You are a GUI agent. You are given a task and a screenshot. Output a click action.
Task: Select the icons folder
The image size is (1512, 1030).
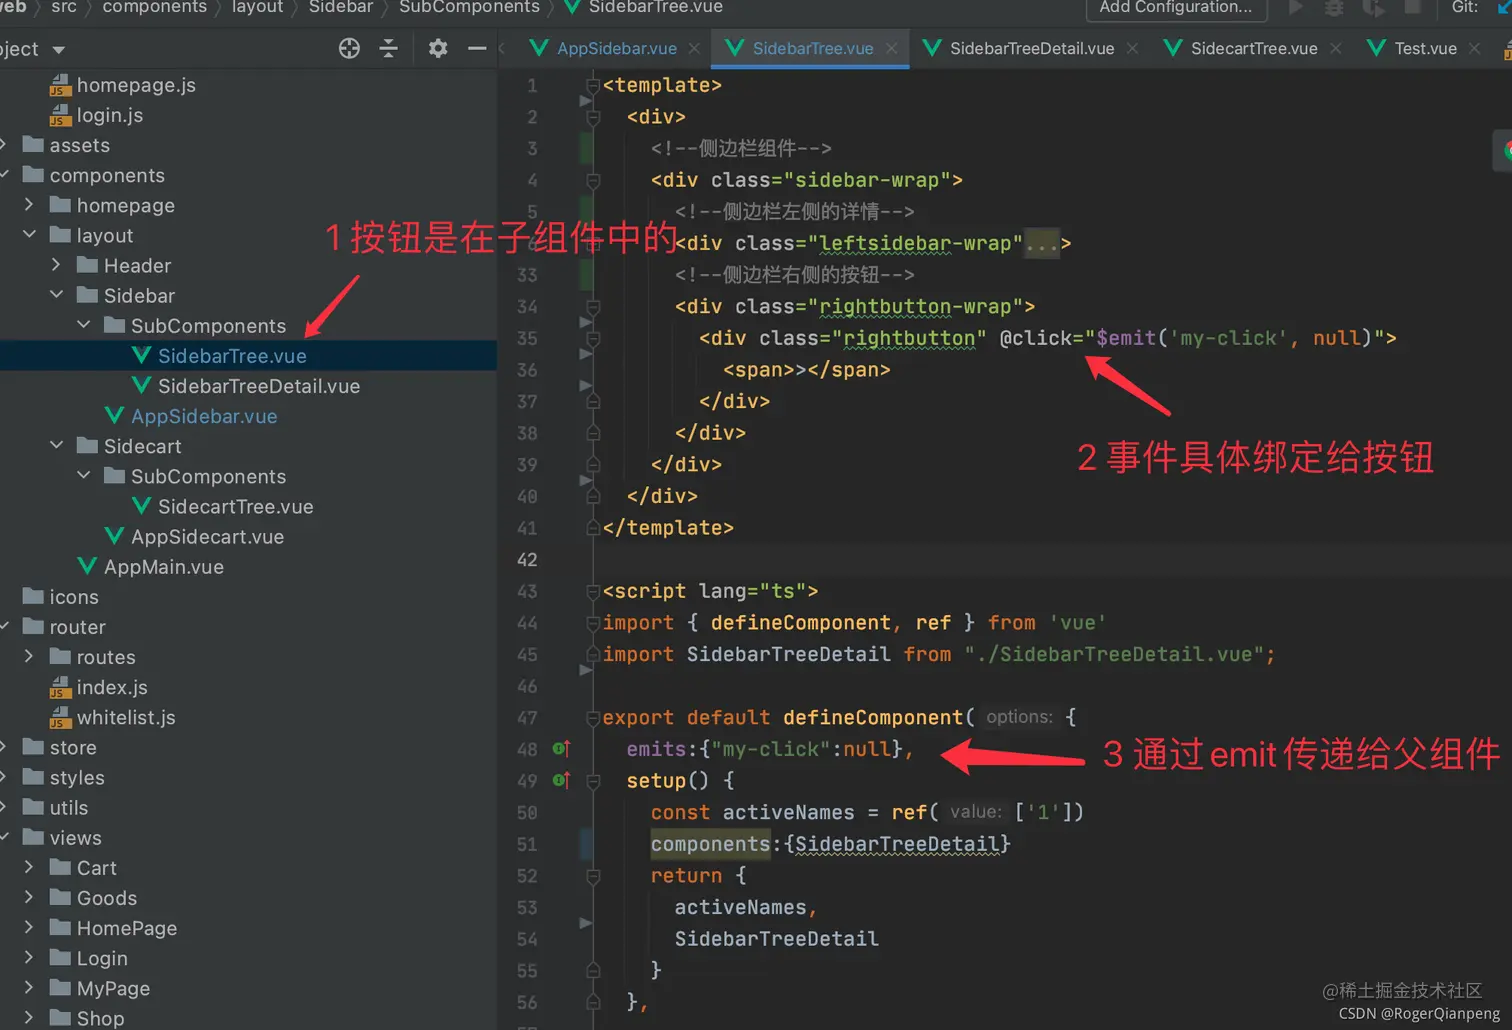pos(60,596)
